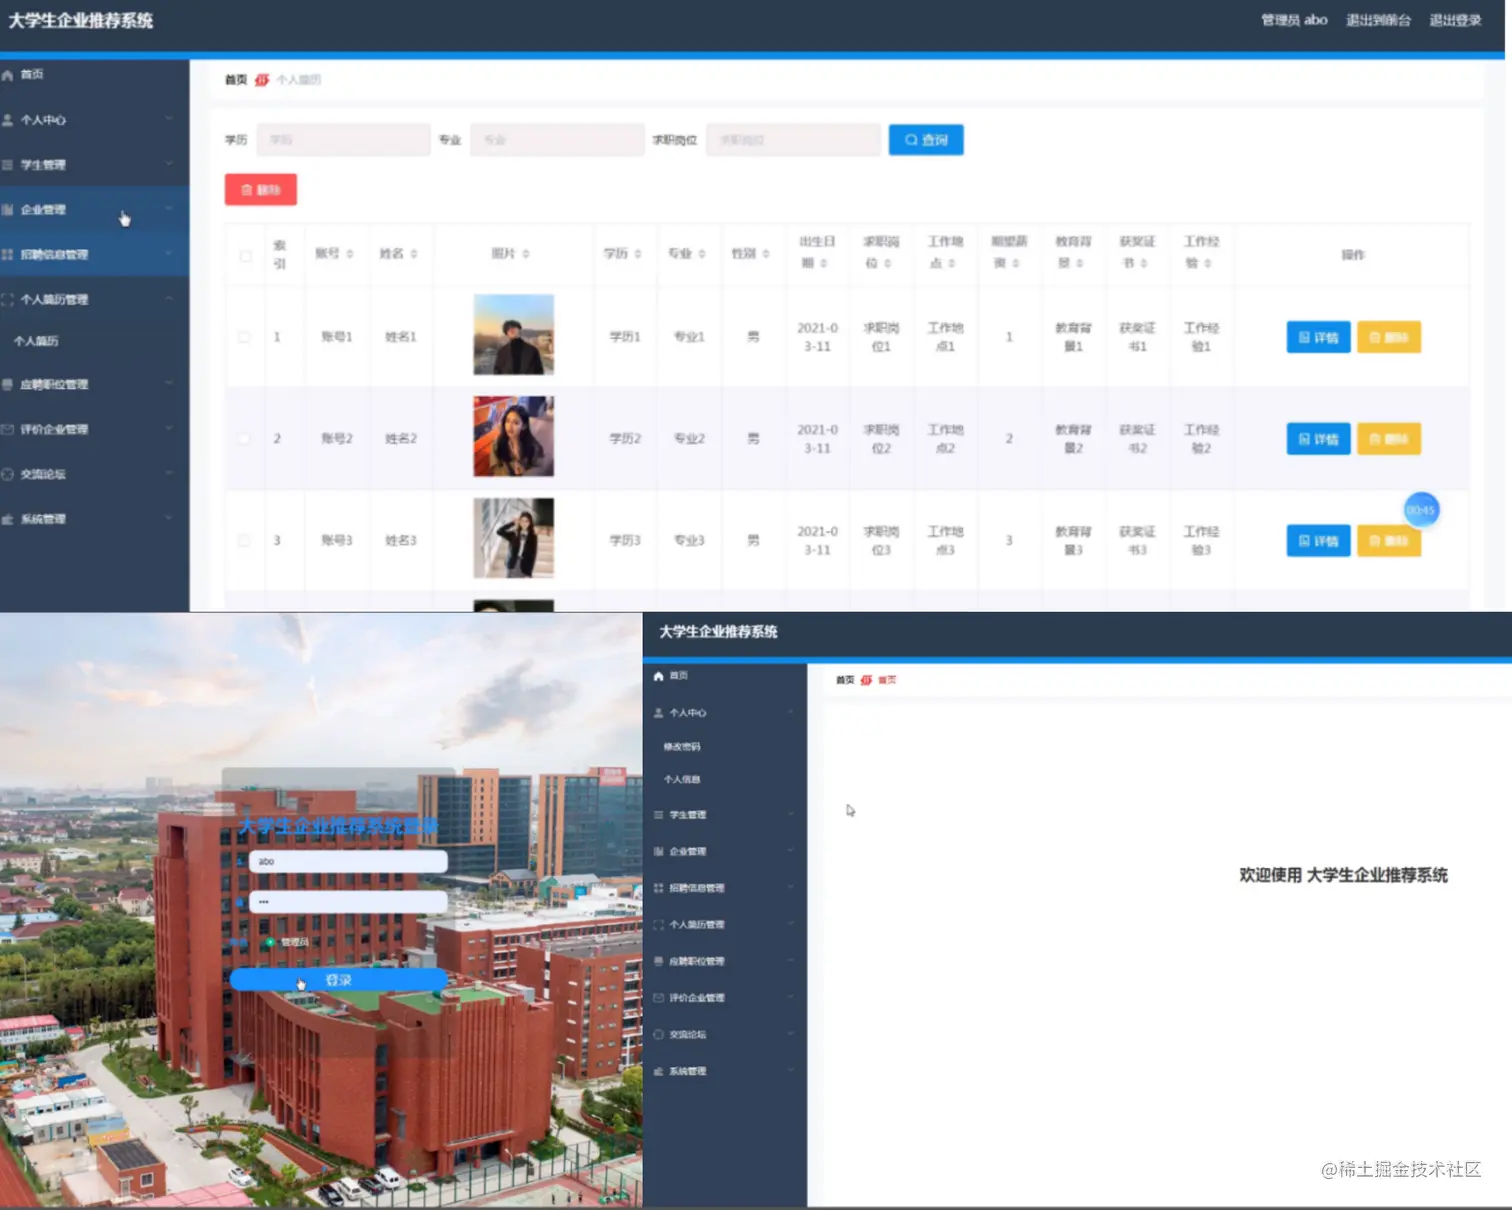Click the username field containing abo
Viewport: 1512px width, 1210px height.
(x=348, y=861)
